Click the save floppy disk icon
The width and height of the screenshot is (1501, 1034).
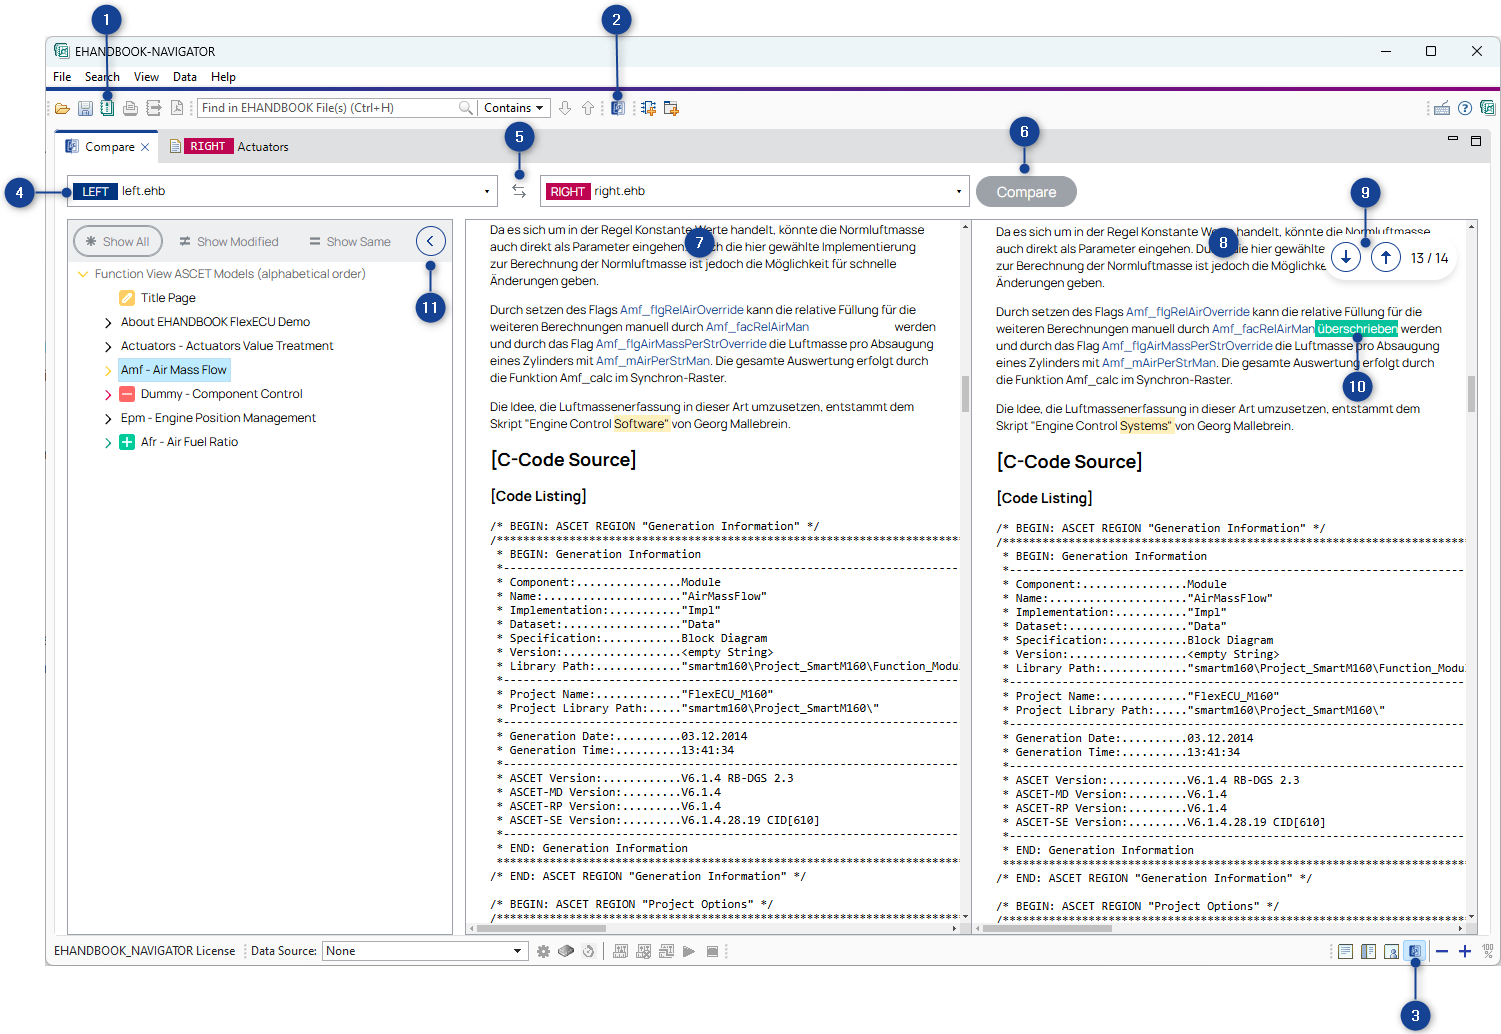point(85,108)
